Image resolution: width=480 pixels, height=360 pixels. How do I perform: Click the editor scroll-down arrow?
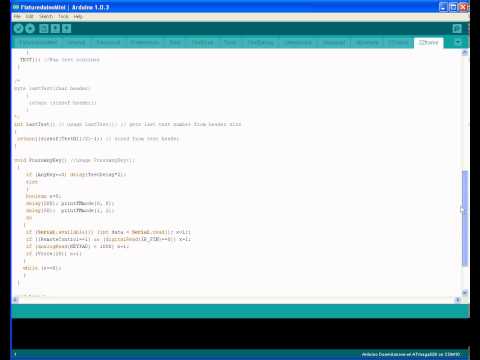(x=465, y=293)
